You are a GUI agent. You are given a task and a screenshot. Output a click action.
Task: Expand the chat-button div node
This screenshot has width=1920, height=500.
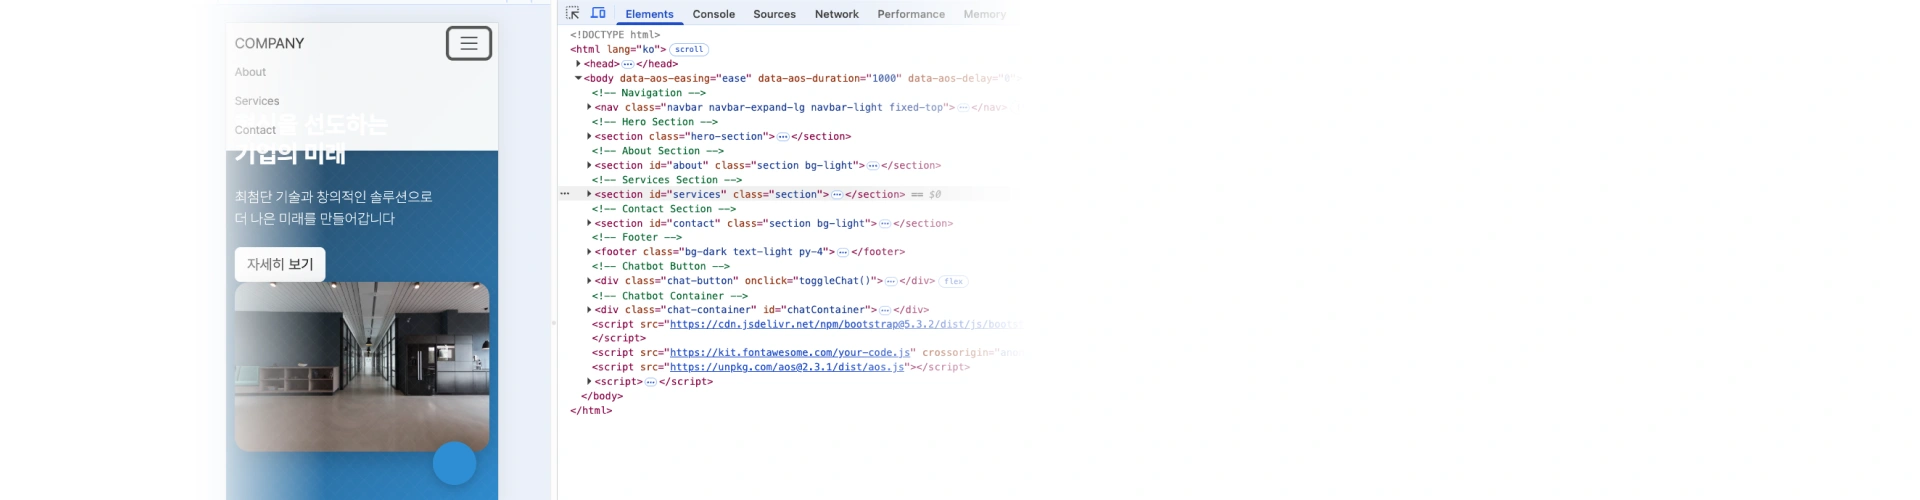tap(589, 281)
